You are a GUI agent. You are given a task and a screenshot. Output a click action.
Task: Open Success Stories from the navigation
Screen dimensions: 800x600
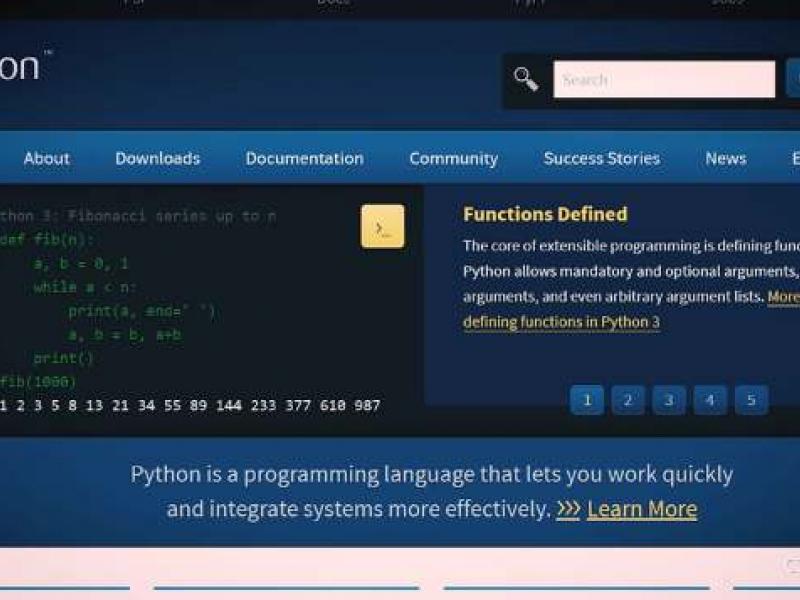tap(601, 158)
